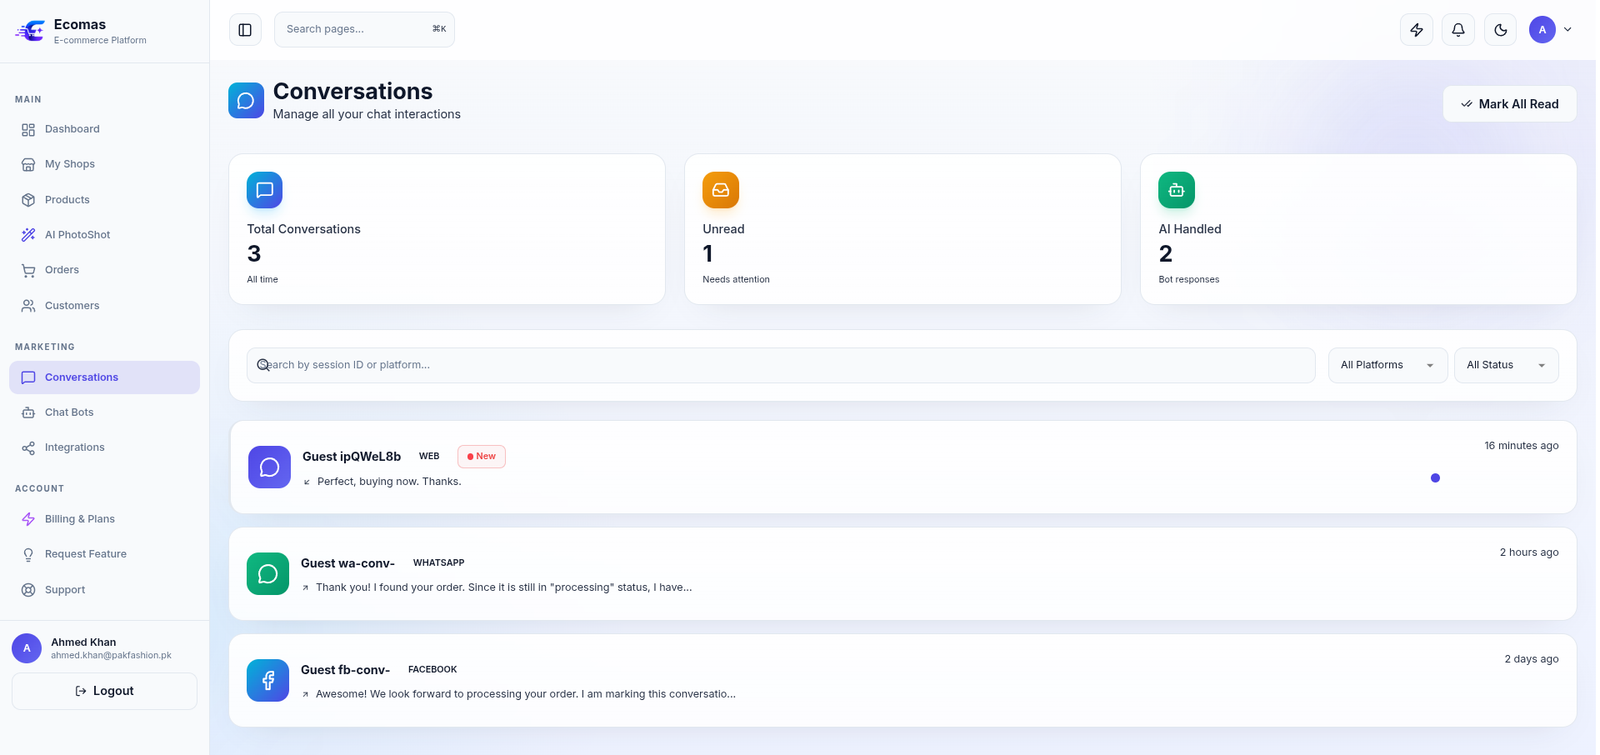Click the Unread inbox icon
The height and width of the screenshot is (755, 1600).
[720, 190]
